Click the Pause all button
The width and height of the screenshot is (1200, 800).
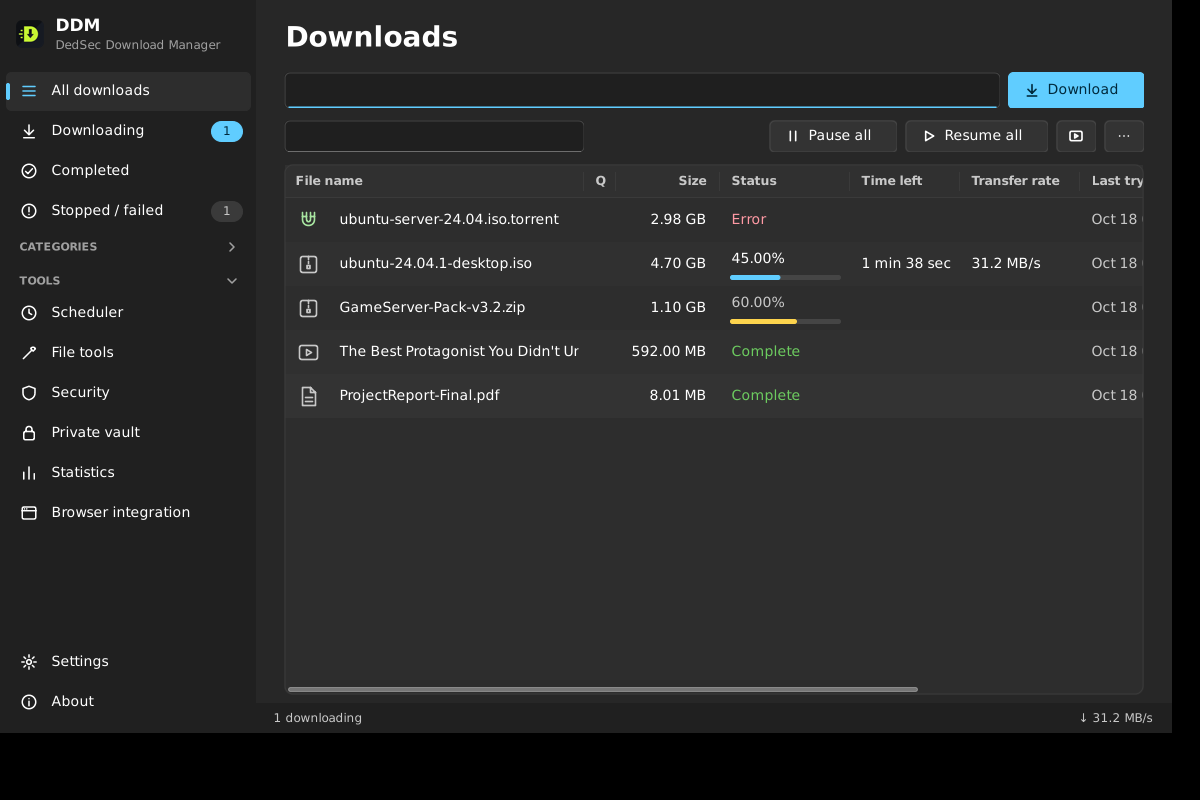point(833,136)
